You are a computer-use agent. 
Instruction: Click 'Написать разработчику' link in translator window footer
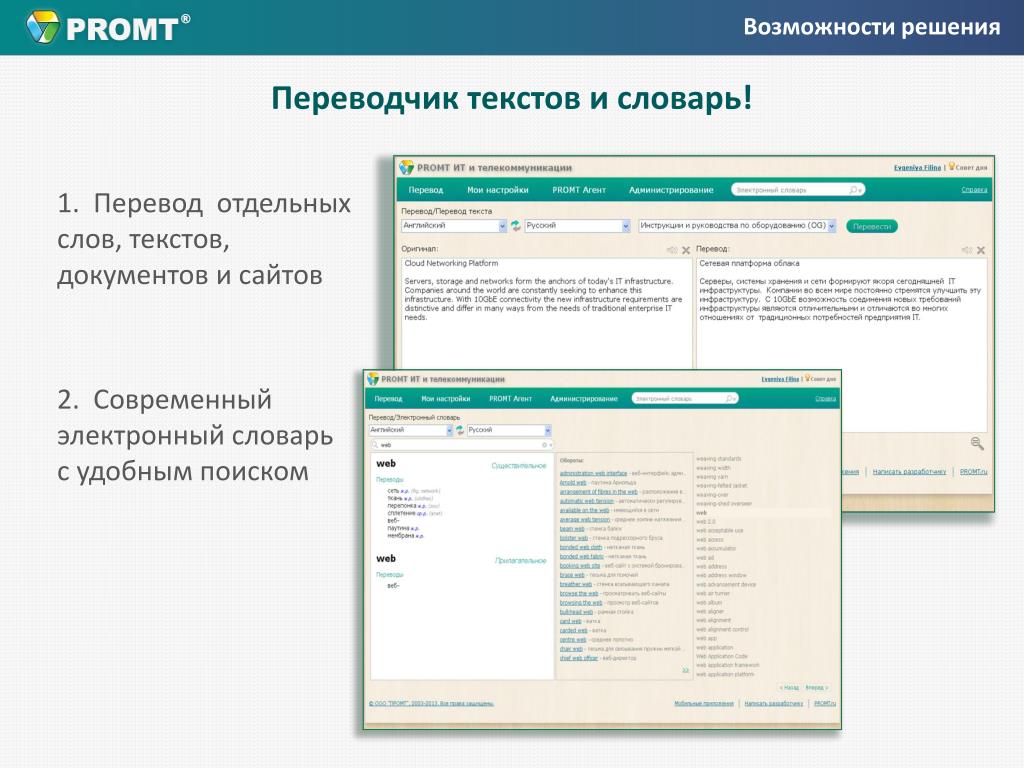pyautogui.click(x=909, y=472)
